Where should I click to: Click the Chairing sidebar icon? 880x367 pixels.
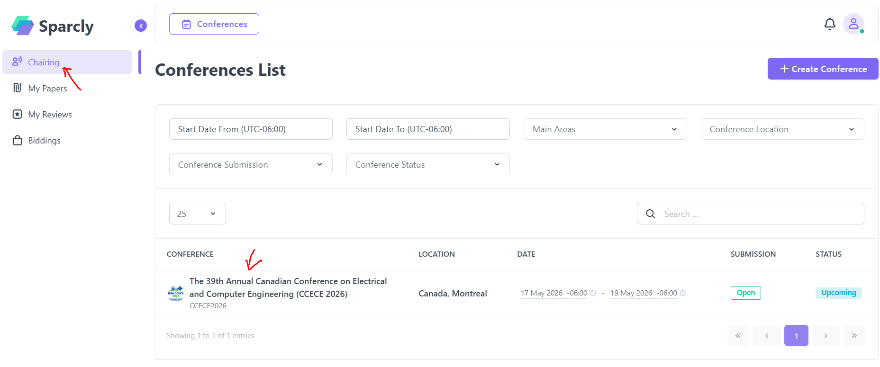pyautogui.click(x=17, y=62)
